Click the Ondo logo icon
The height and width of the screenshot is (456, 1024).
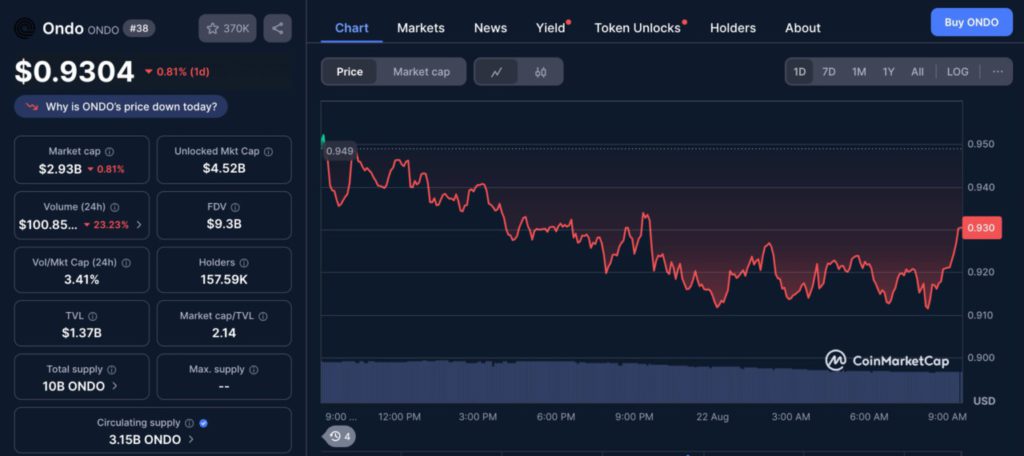coord(24,28)
